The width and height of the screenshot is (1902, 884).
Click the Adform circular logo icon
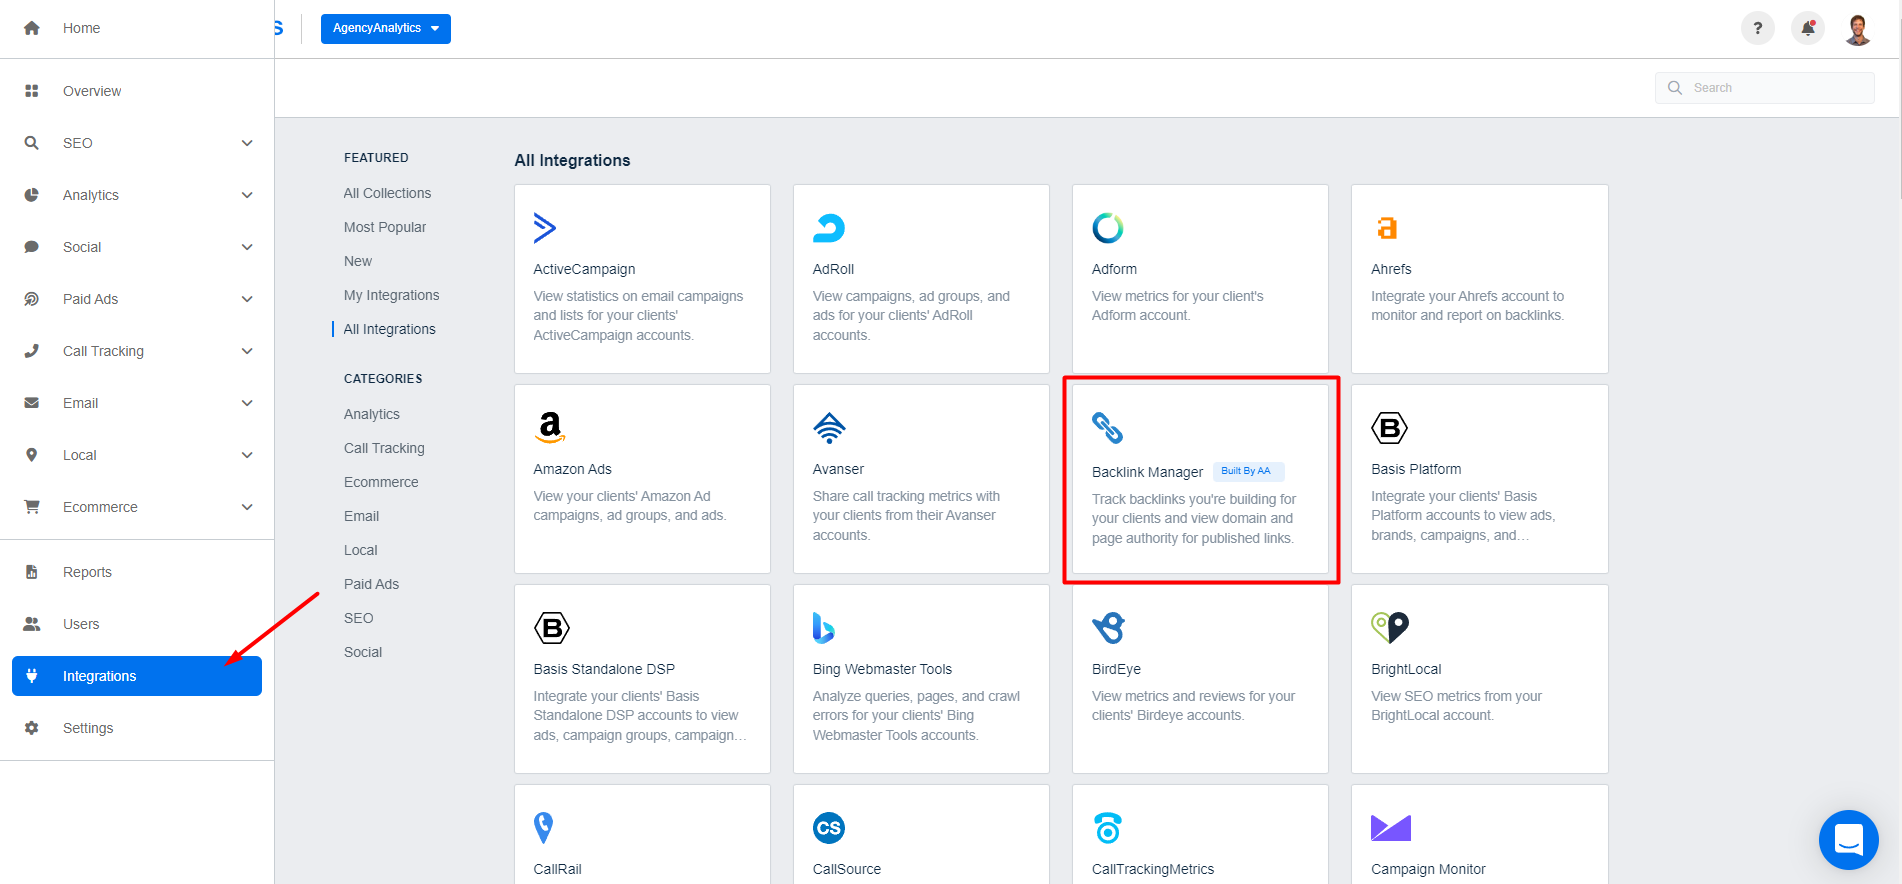tap(1108, 228)
